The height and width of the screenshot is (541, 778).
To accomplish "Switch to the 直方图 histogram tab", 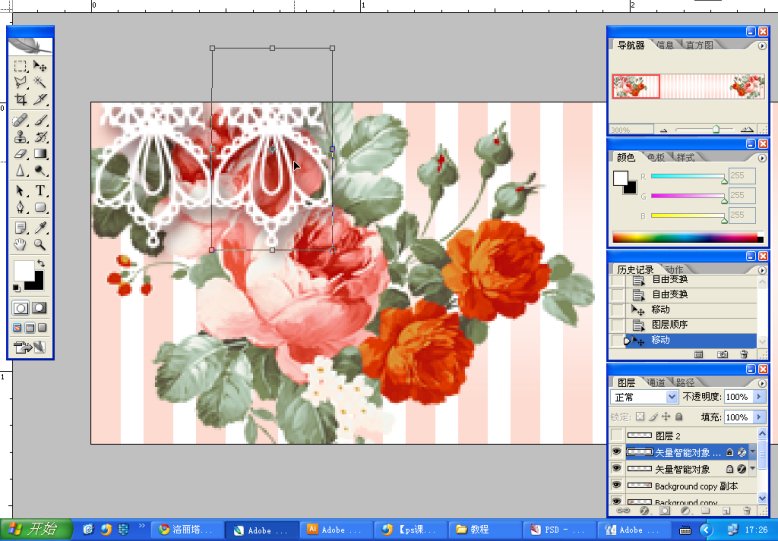I will pos(700,45).
